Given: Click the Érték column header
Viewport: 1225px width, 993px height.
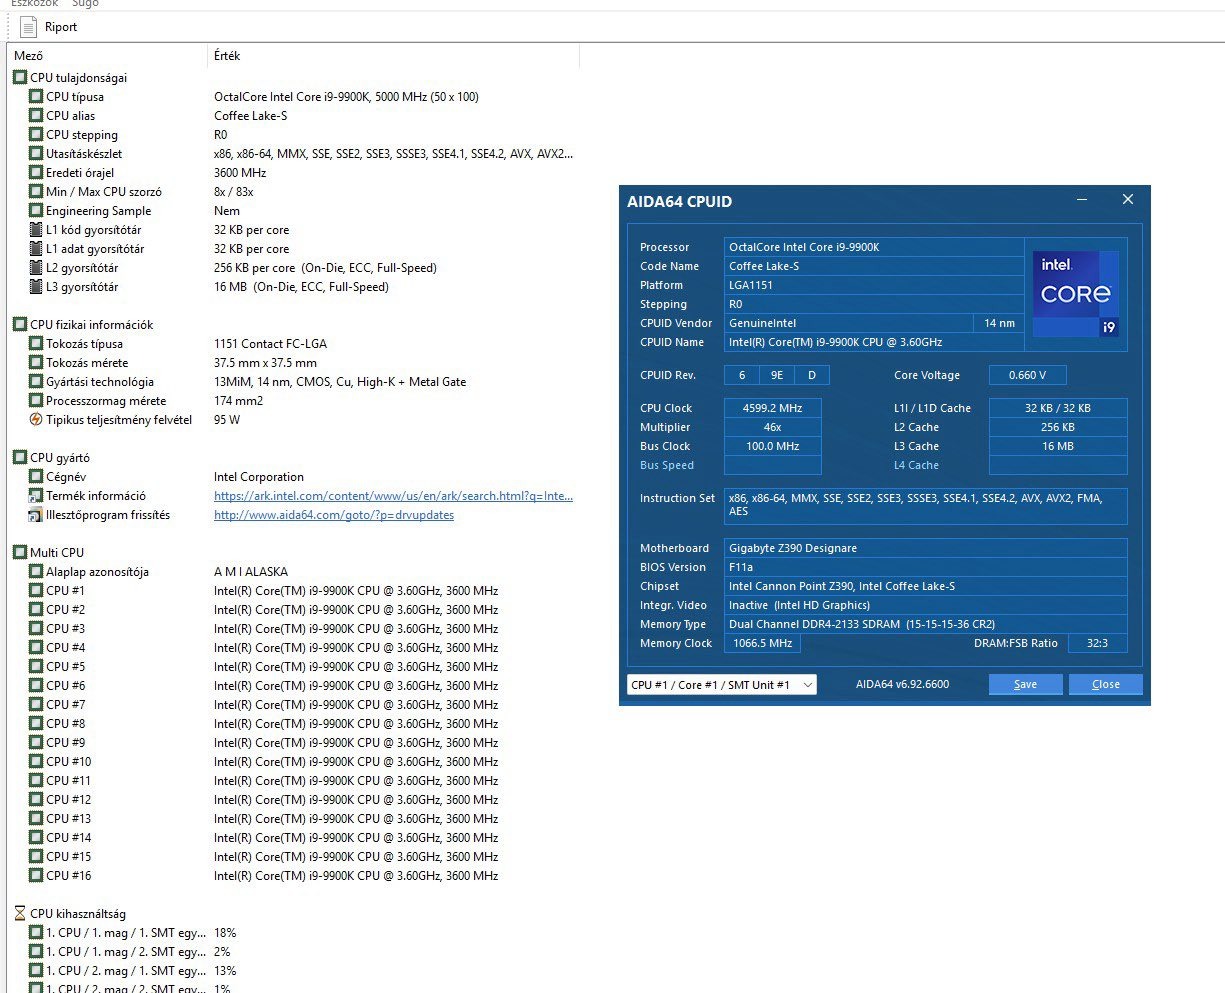Looking at the screenshot, I should (227, 56).
